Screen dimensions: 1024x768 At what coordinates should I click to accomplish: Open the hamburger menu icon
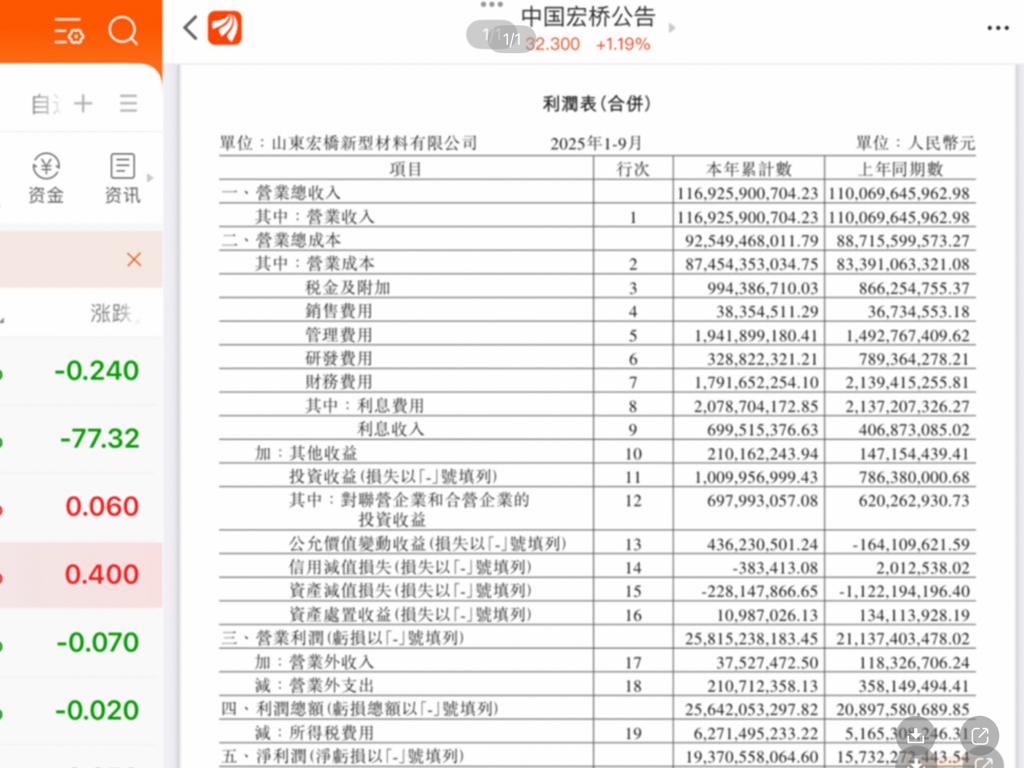coord(129,103)
